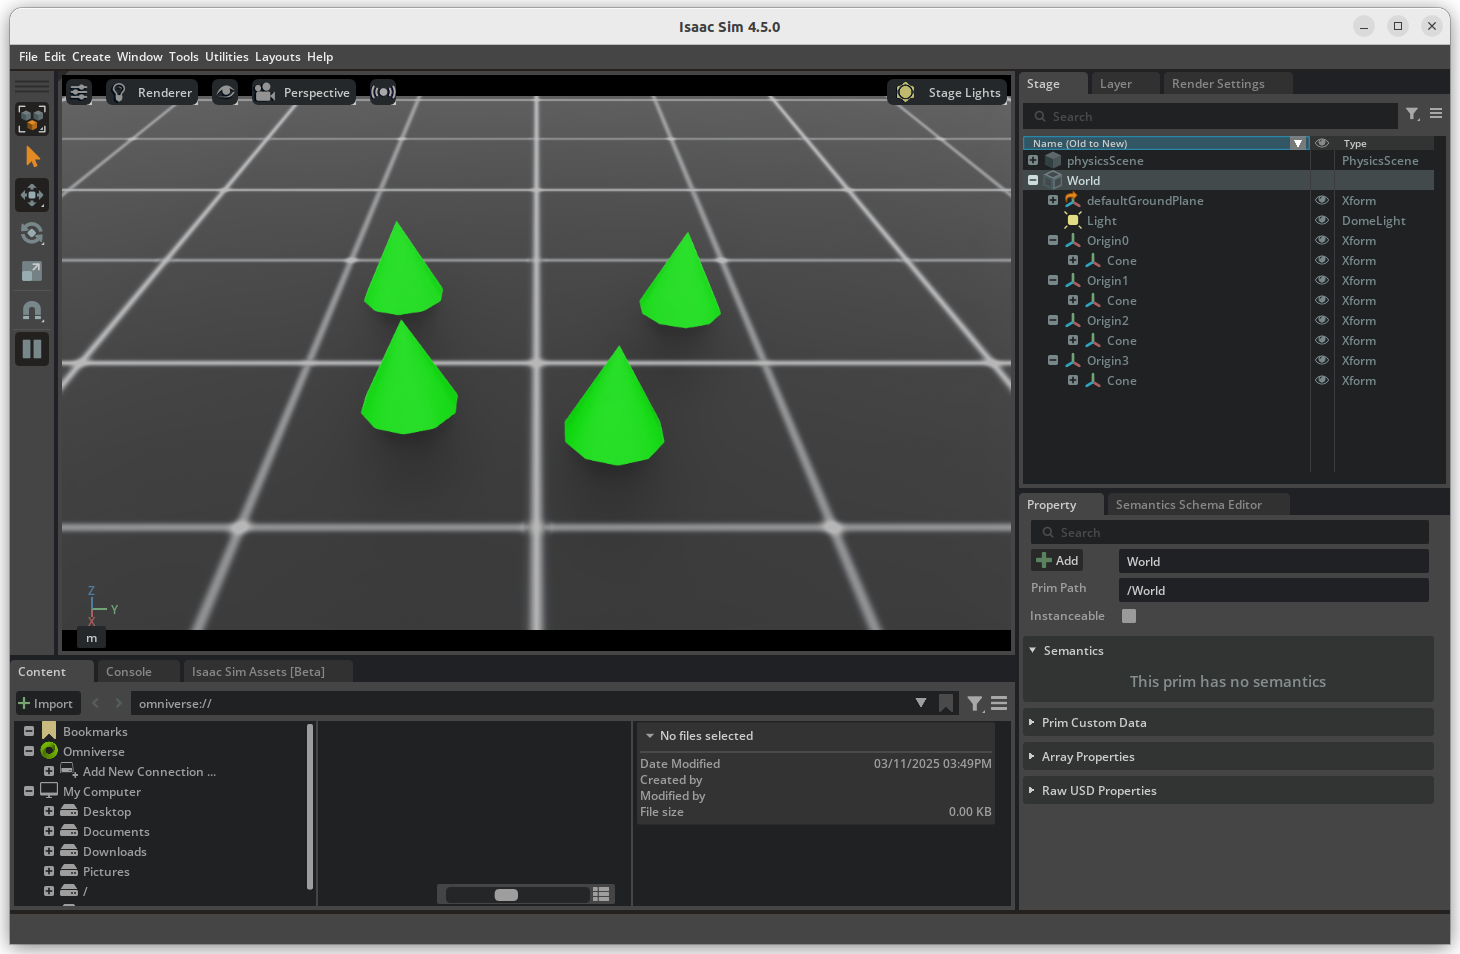The image size is (1460, 954).
Task: Open the Utilities menu
Action: coord(227,57)
